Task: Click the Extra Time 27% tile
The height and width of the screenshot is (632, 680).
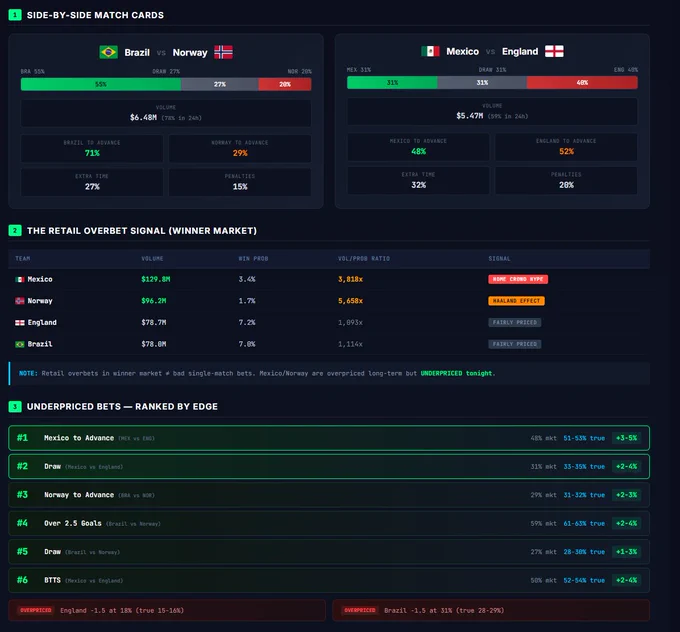Action: coord(92,182)
